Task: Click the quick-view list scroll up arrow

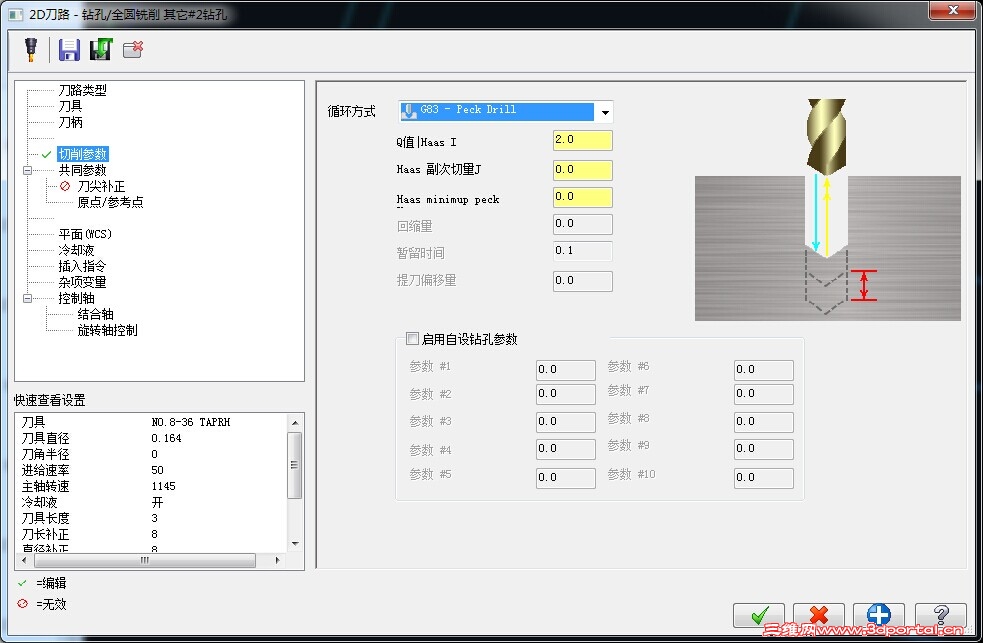Action: click(x=295, y=423)
